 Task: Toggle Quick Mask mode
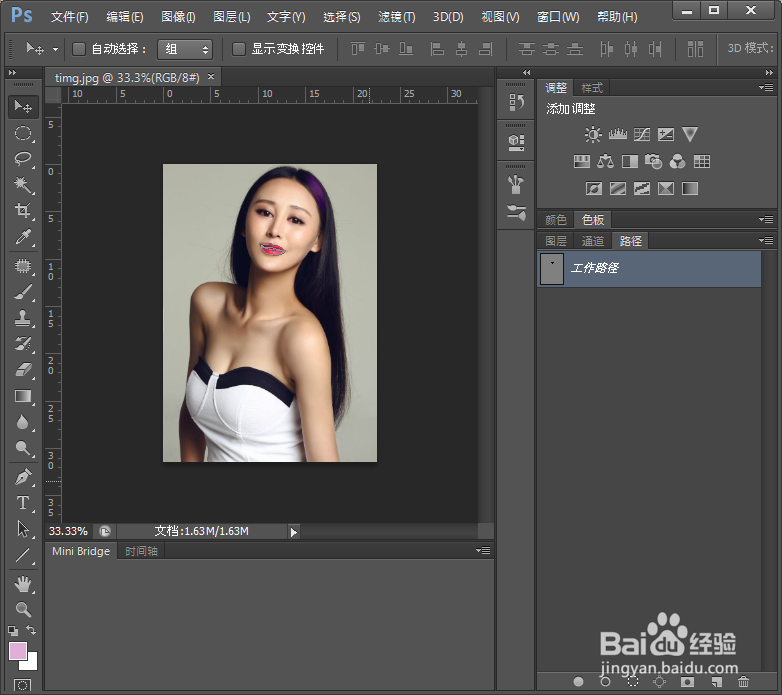pos(22,686)
